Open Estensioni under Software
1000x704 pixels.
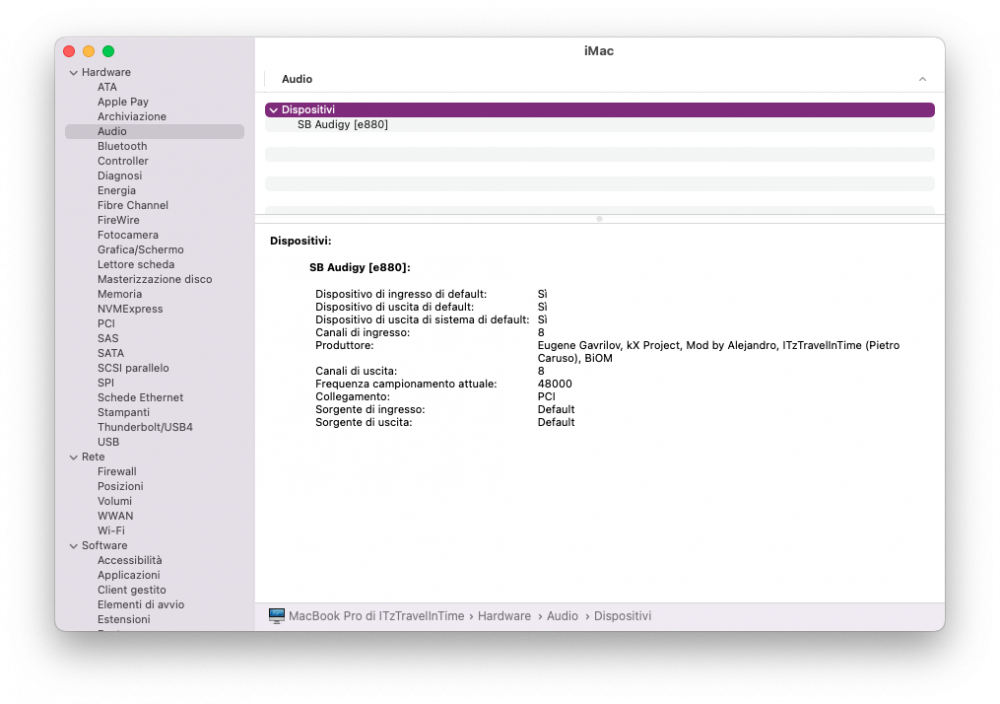[124, 619]
